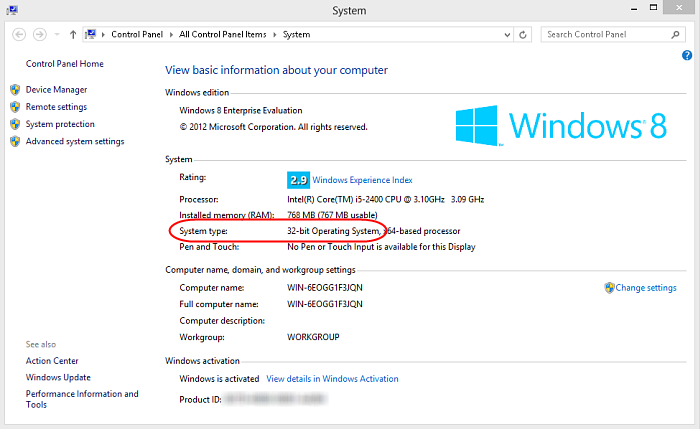700x429 pixels.
Task: Open Device Manager link
Action: coord(56,90)
